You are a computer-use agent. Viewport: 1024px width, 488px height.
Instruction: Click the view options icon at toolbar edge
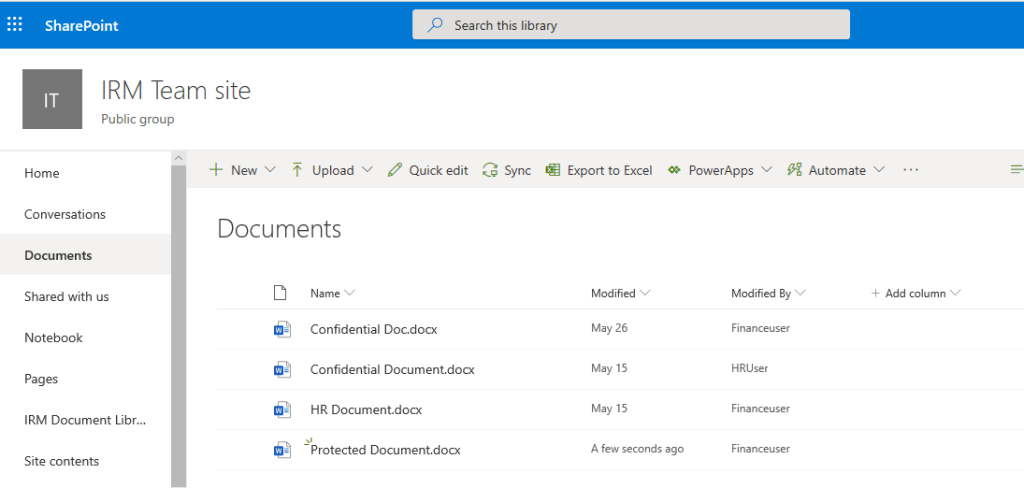(x=1016, y=170)
